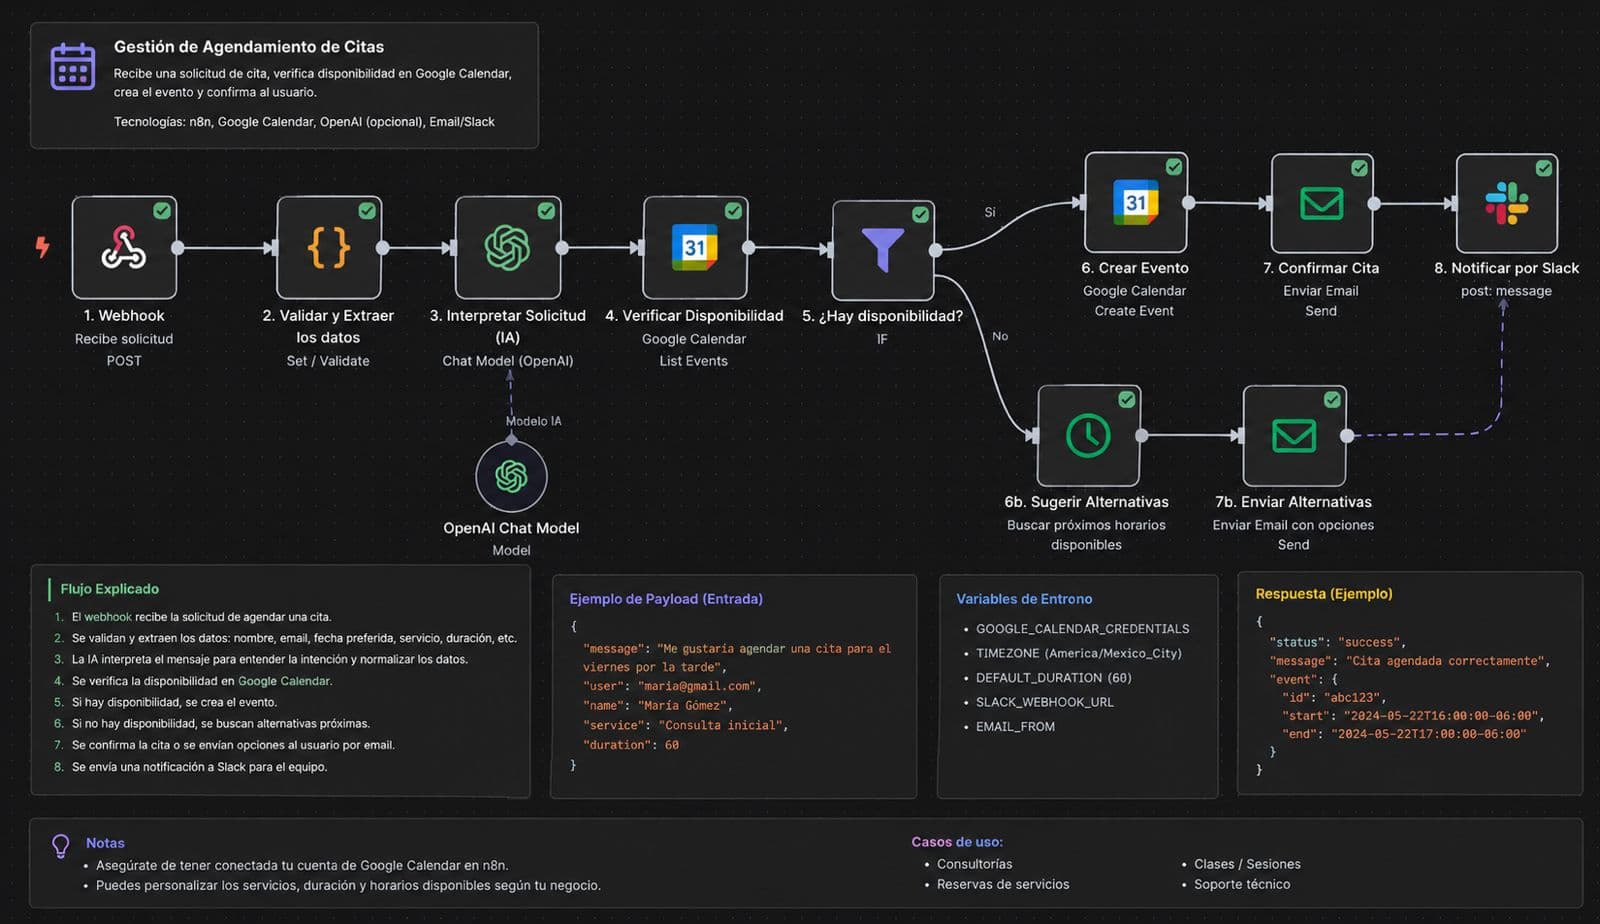The height and width of the screenshot is (924, 1600).
Task: Select the Validar y Extraer curly-braces node
Action: tap(329, 247)
